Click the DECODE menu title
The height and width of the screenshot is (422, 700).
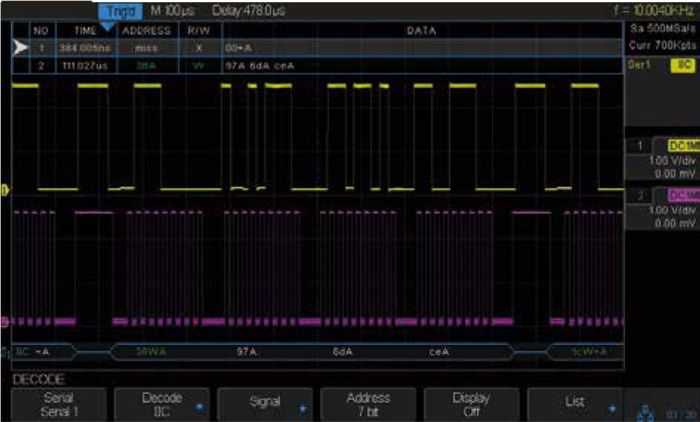(x=39, y=380)
